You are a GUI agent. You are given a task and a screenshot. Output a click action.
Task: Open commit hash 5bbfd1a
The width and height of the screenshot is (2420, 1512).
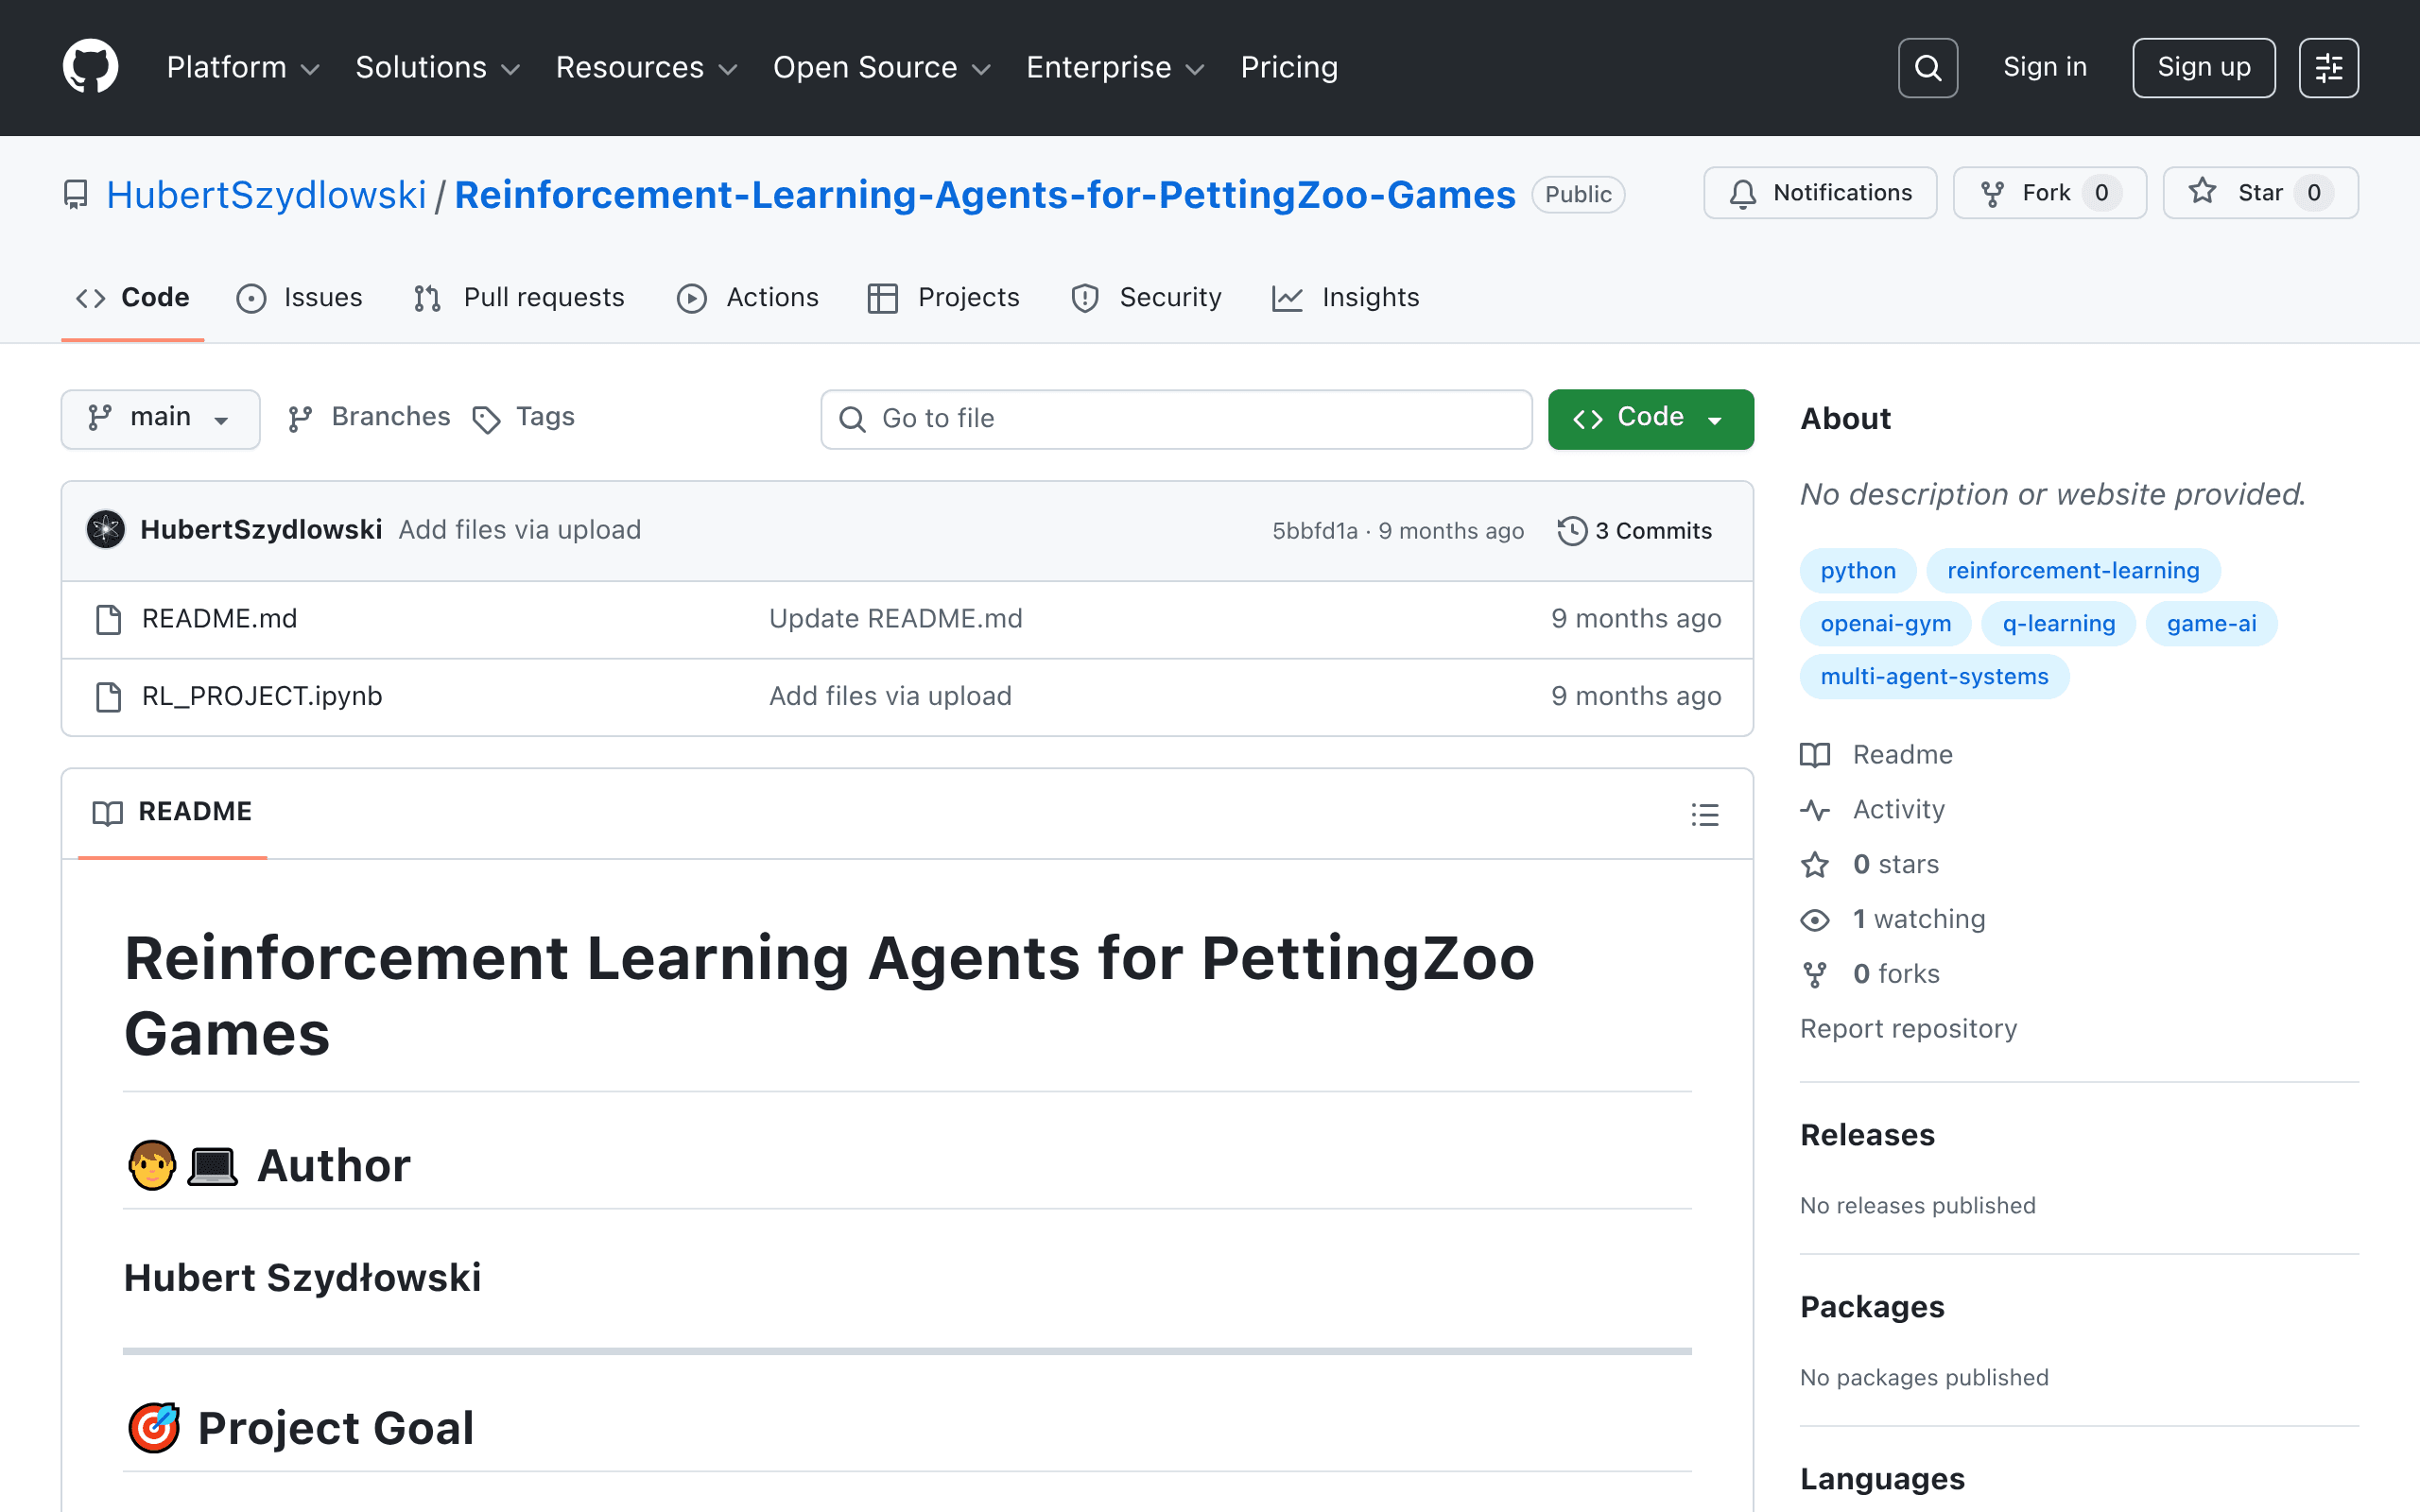(1314, 531)
